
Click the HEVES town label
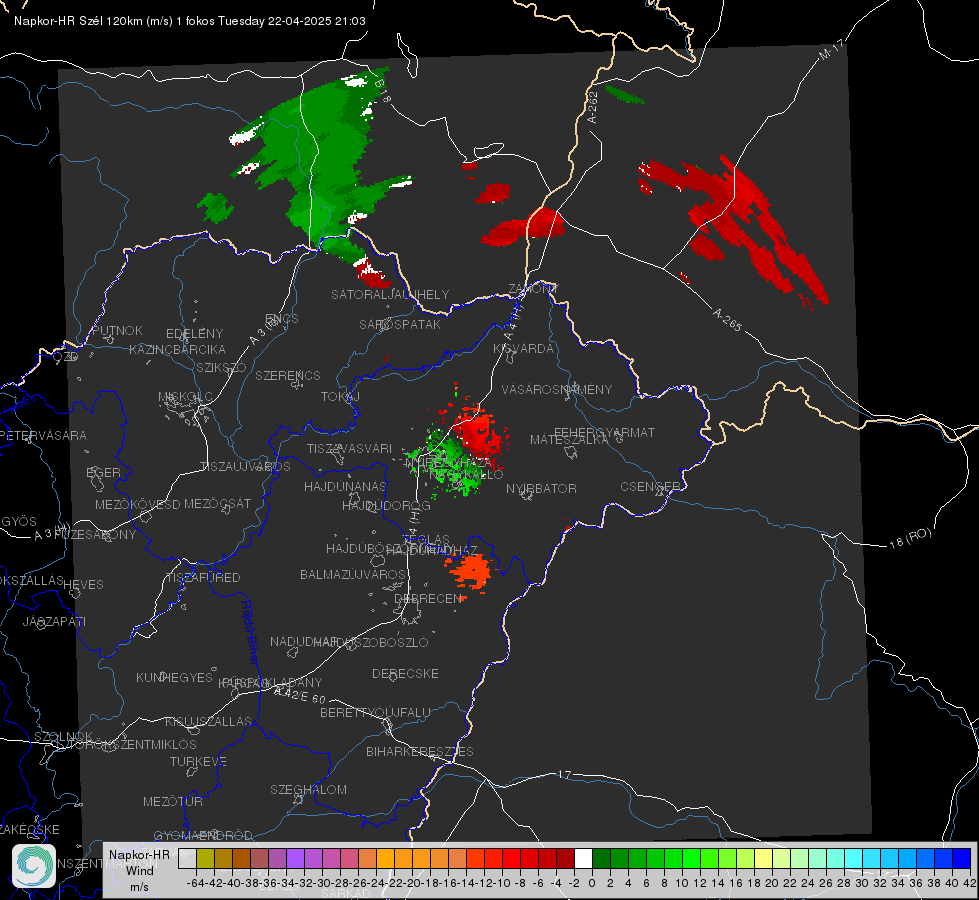84,585
